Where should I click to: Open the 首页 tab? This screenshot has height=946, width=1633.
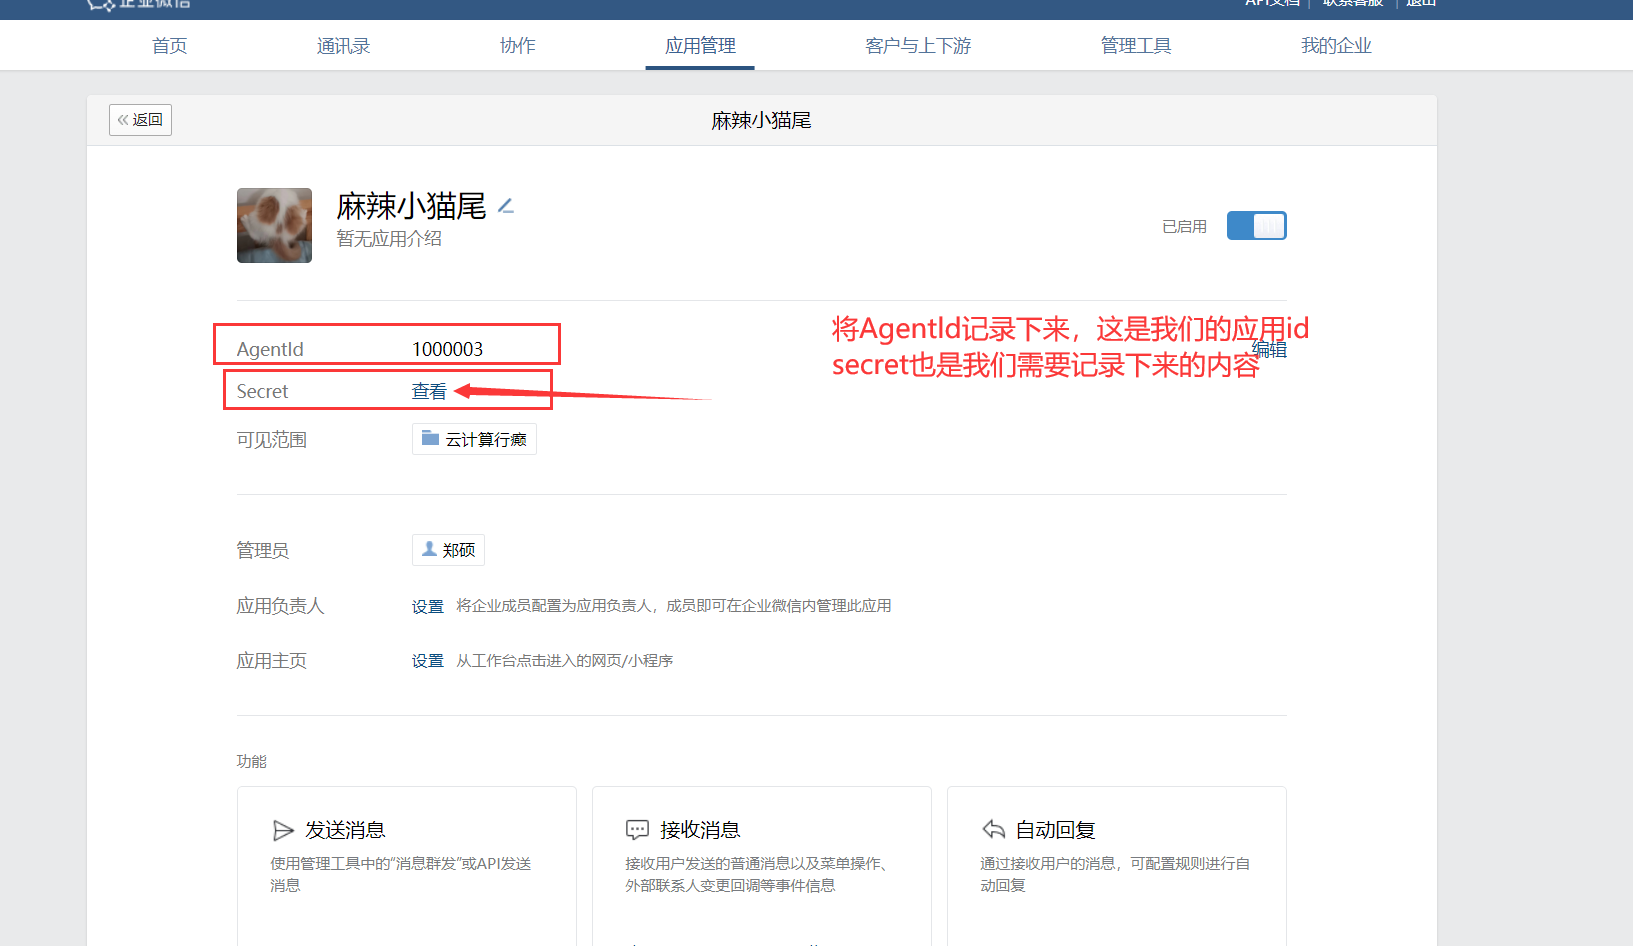(170, 46)
